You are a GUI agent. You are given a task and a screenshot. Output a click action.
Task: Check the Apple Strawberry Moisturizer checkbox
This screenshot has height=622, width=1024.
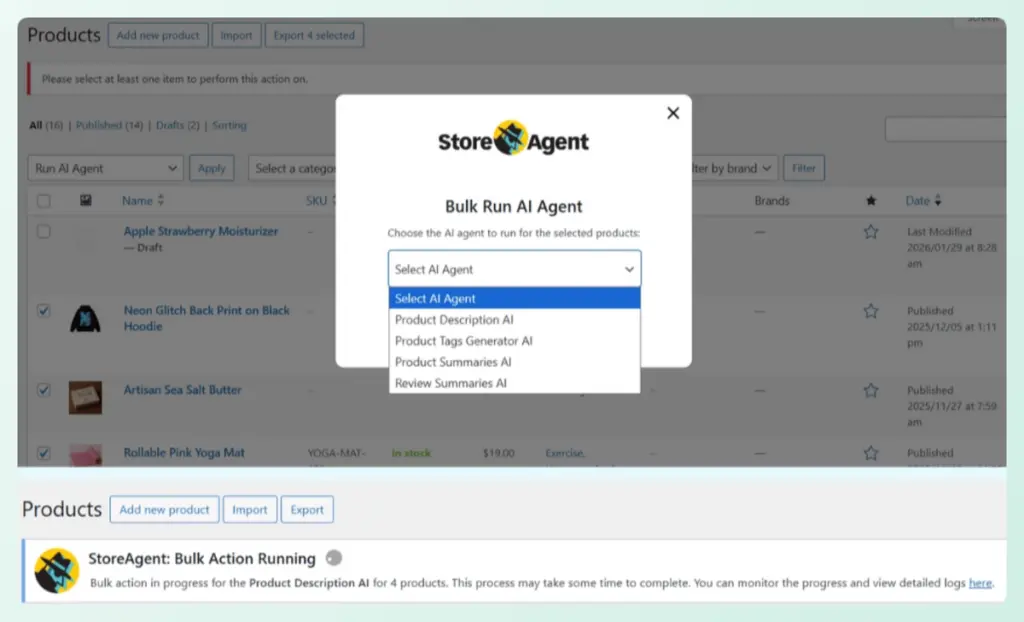(x=42, y=231)
